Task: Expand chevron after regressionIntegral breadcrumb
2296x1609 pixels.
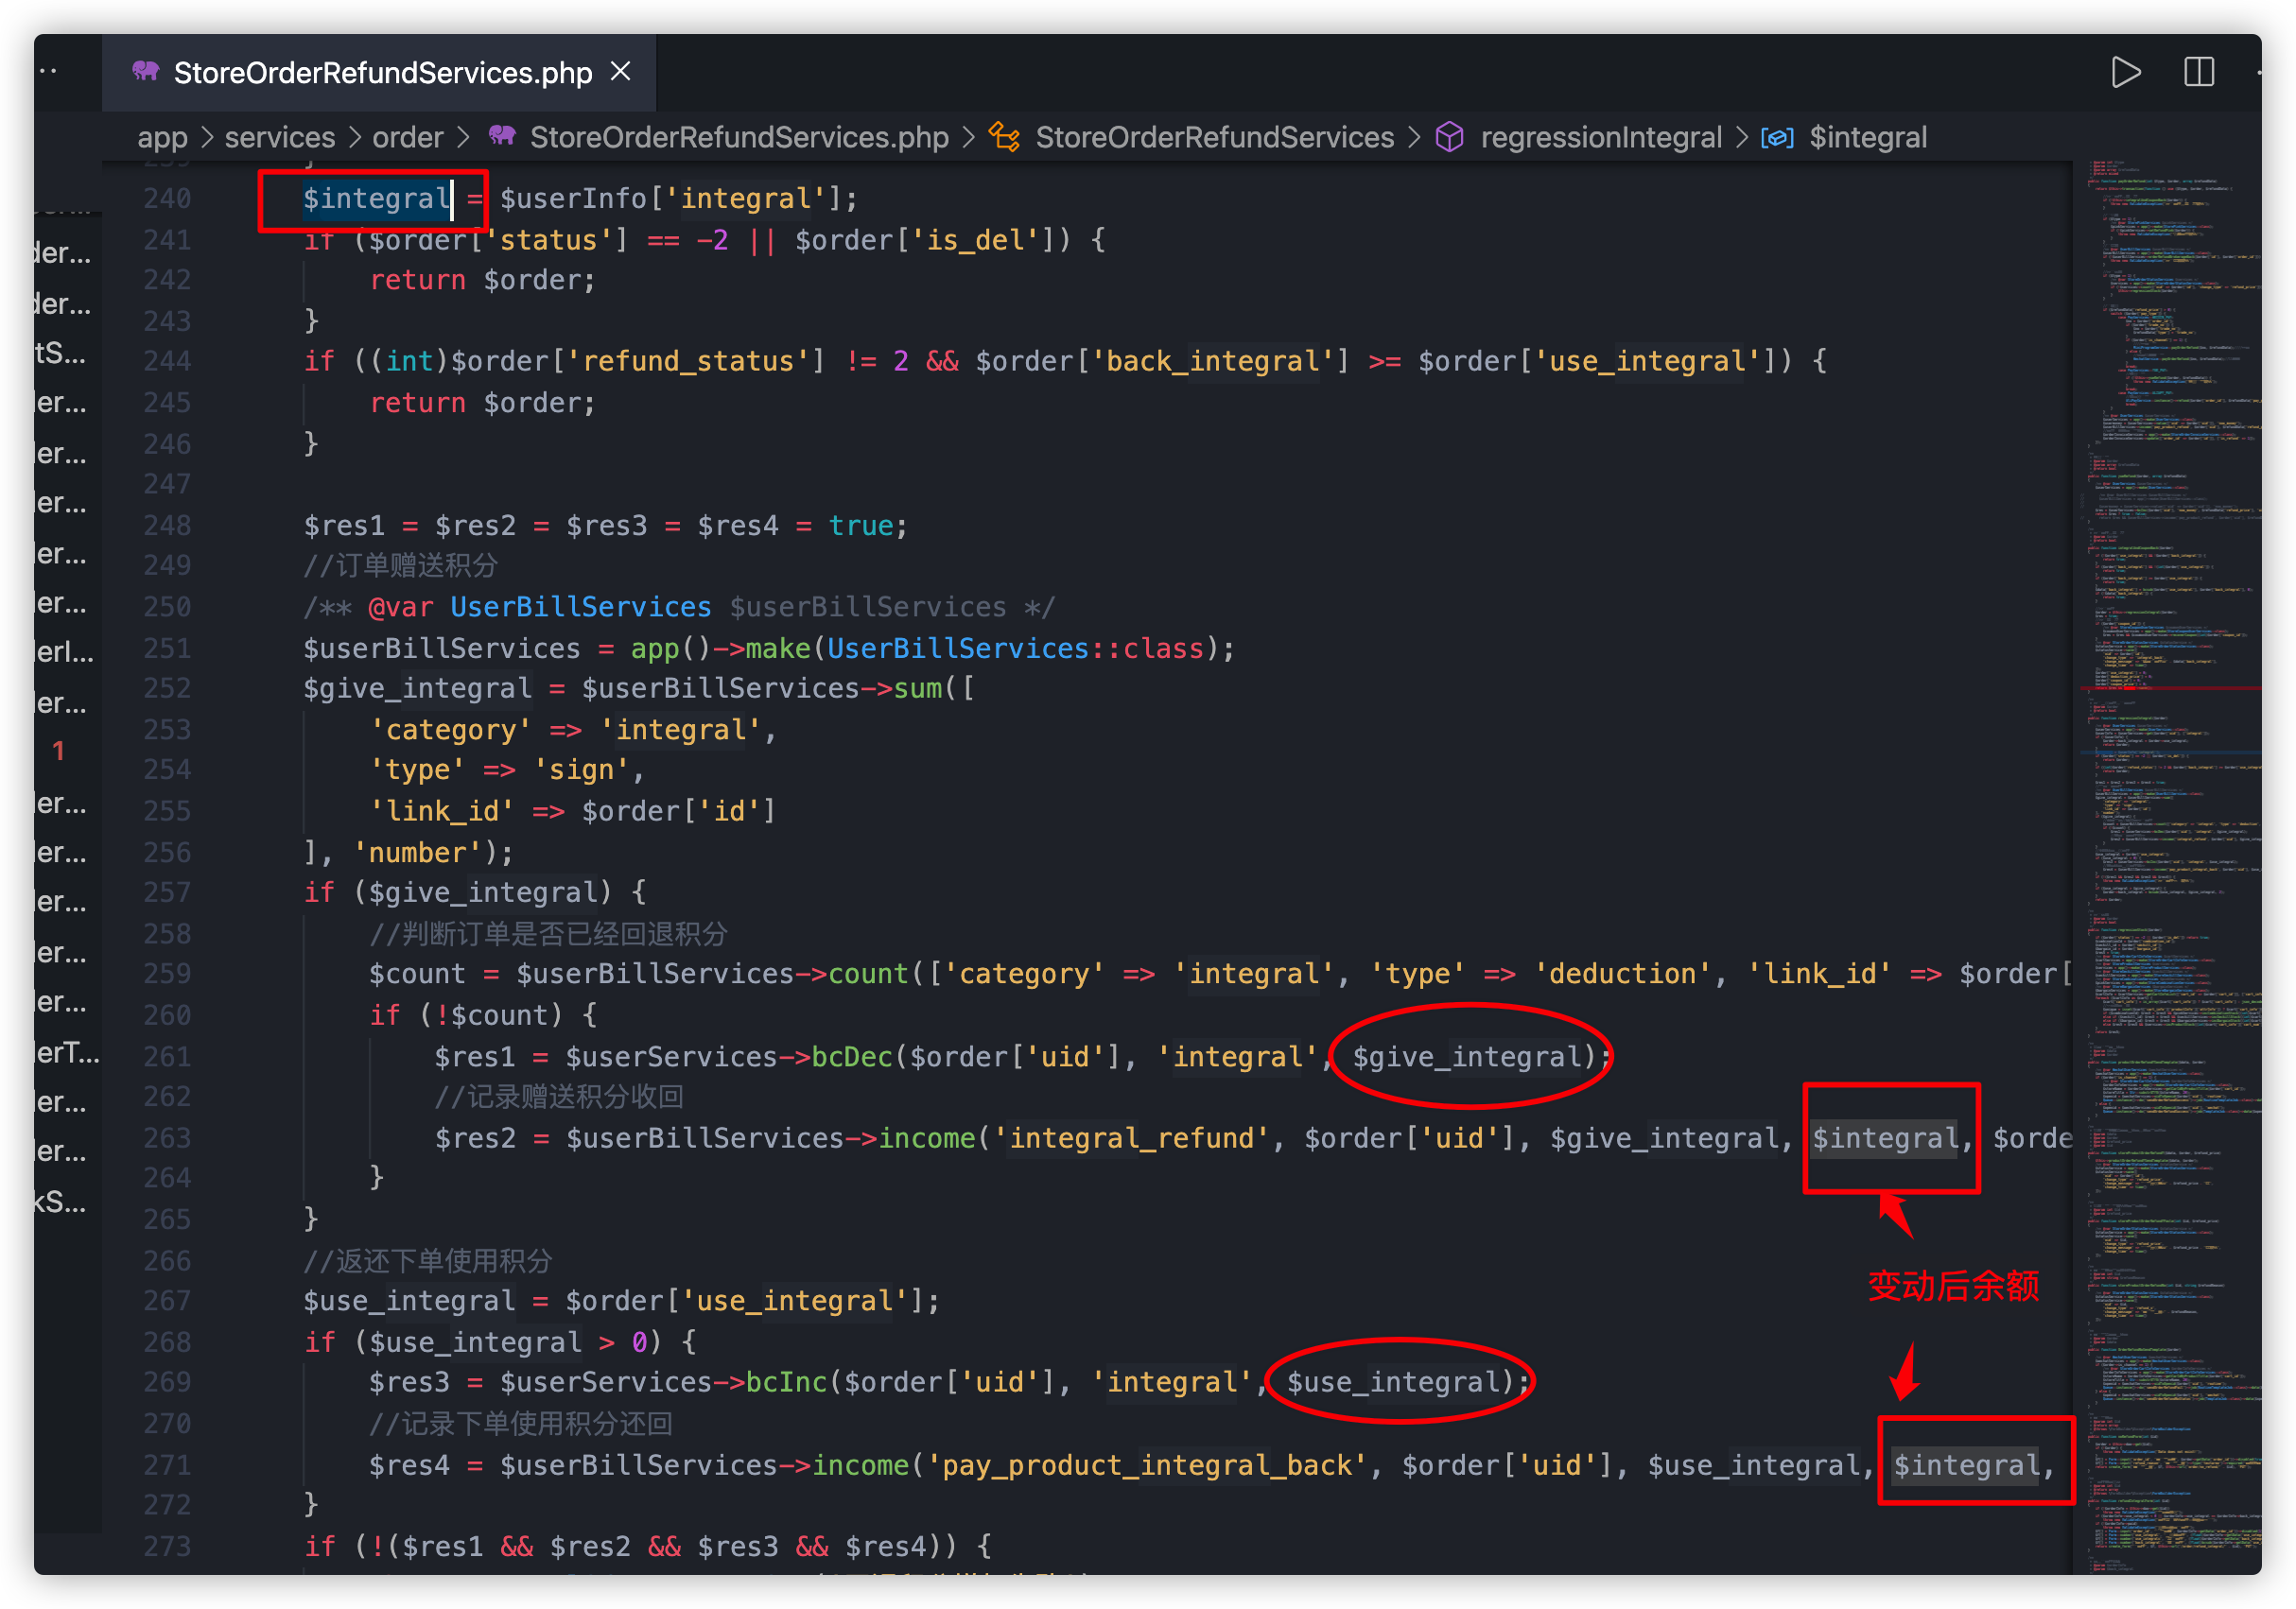Action: (x=1742, y=137)
